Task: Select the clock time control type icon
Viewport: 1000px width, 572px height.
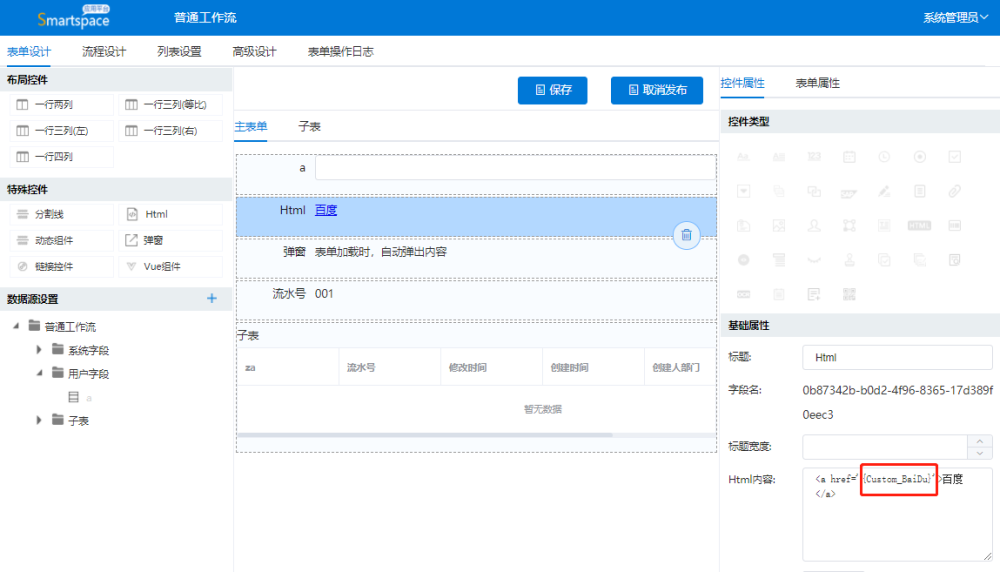Action: pyautogui.click(x=884, y=157)
